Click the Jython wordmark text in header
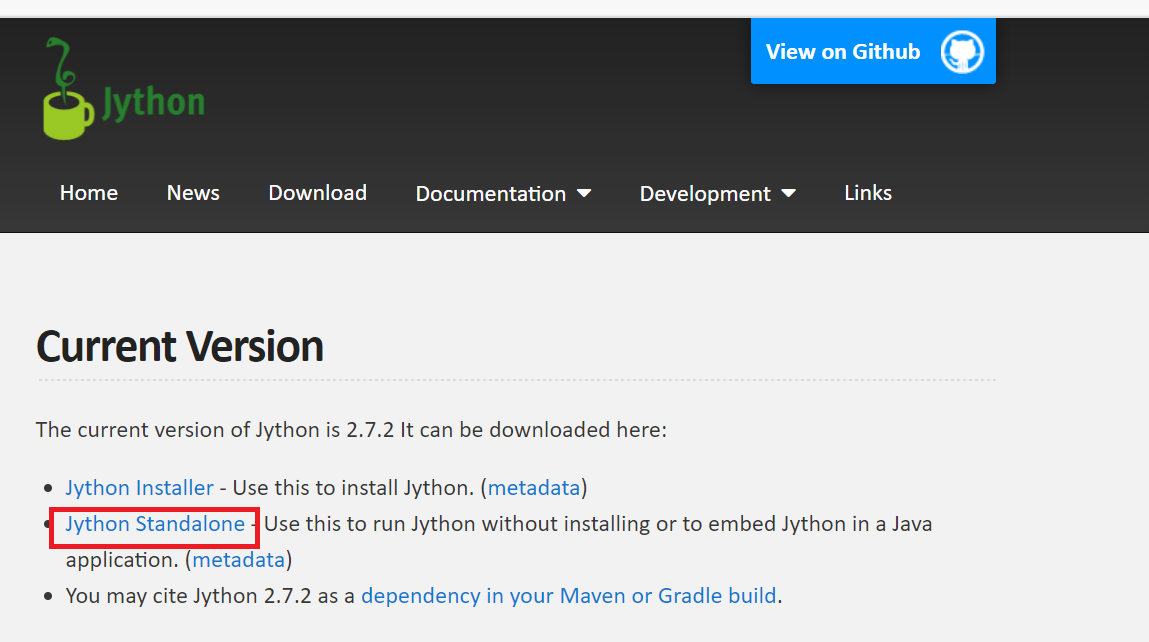 [153, 103]
